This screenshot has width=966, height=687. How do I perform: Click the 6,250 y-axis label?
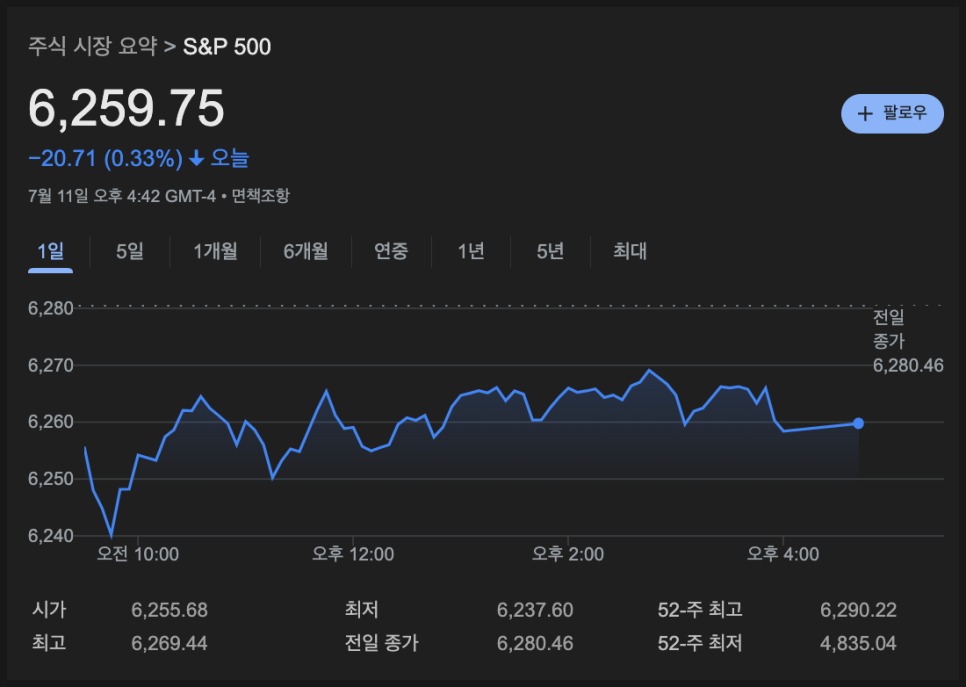pyautogui.click(x=51, y=479)
